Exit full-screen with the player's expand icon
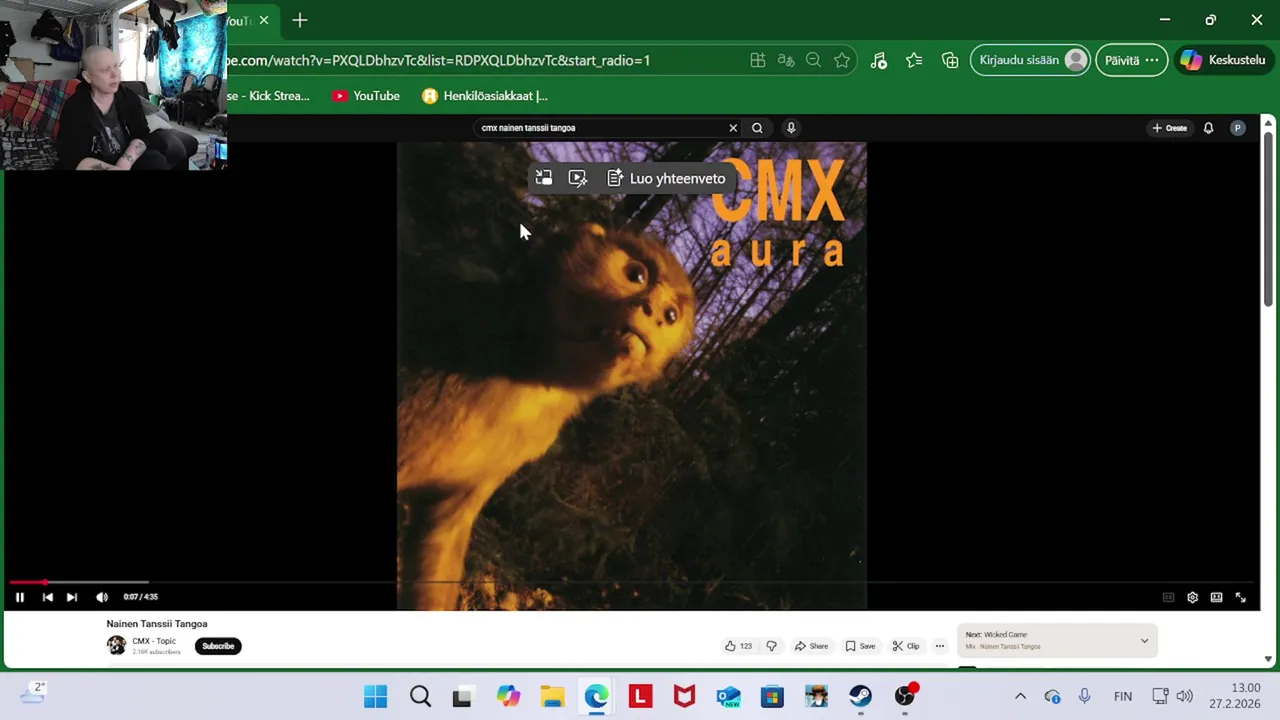Image resolution: width=1280 pixels, height=720 pixels. pos(1241,597)
